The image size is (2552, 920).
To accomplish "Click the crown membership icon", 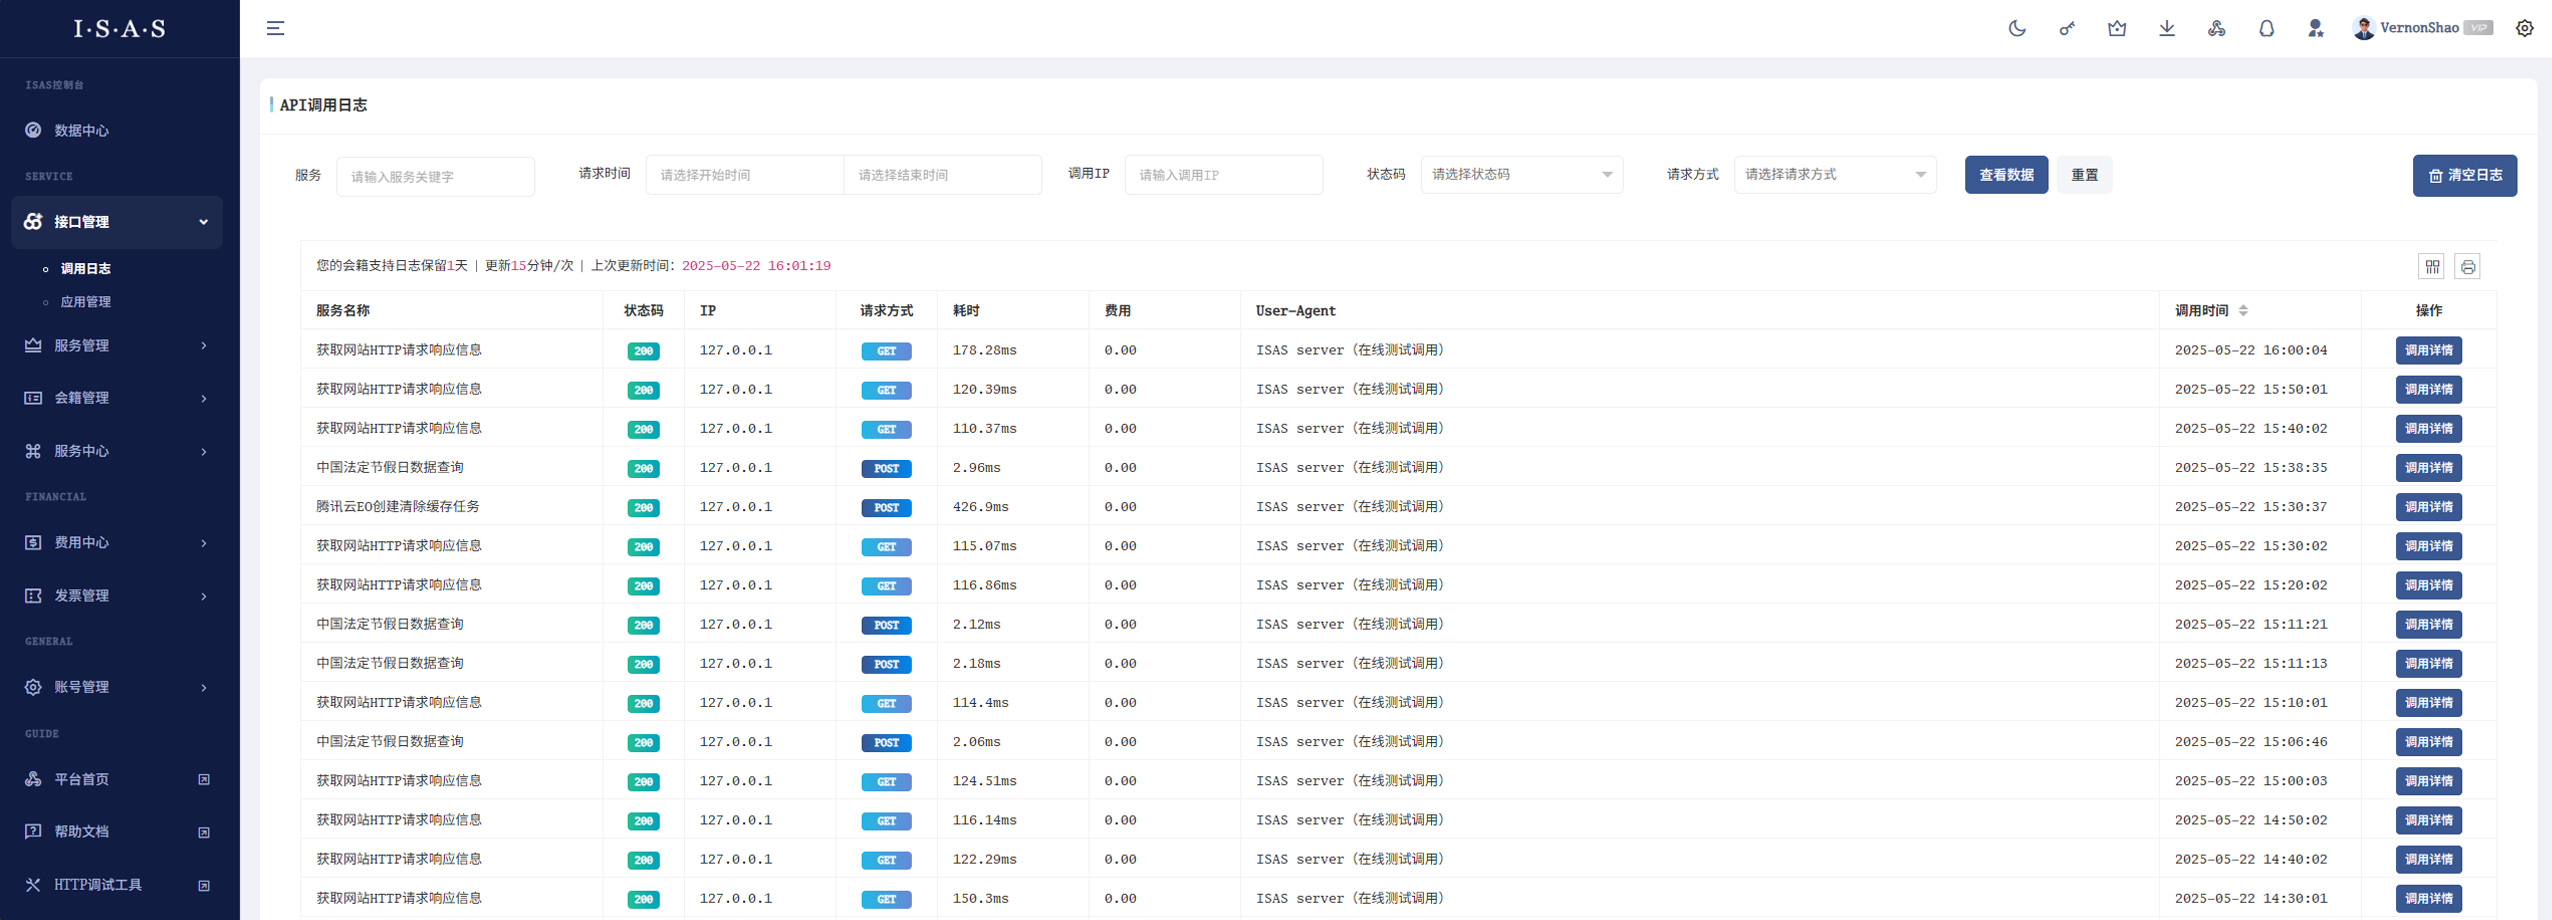I will [x=2117, y=28].
